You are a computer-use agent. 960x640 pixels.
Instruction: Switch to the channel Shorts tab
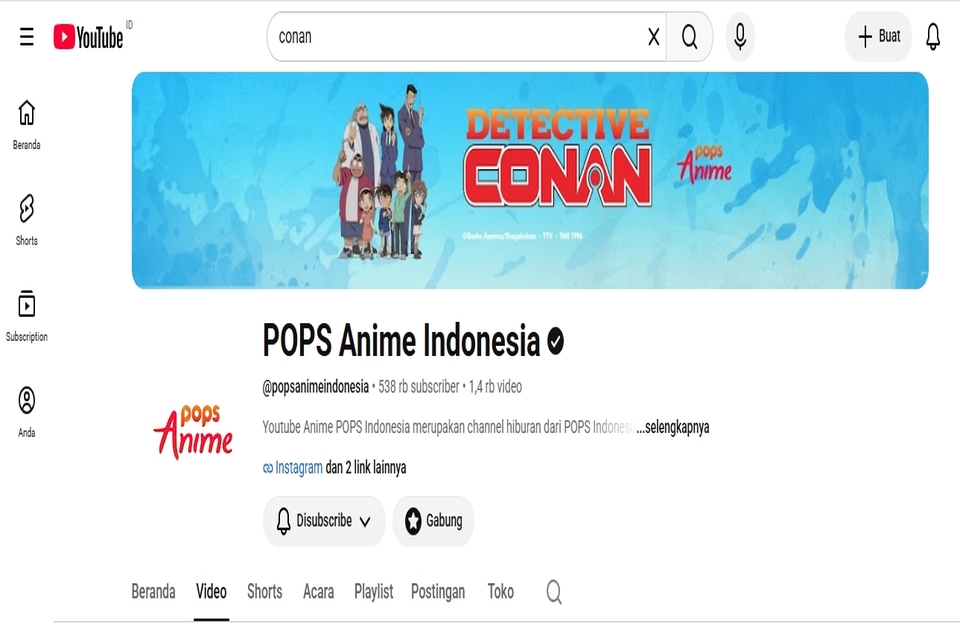(x=264, y=592)
